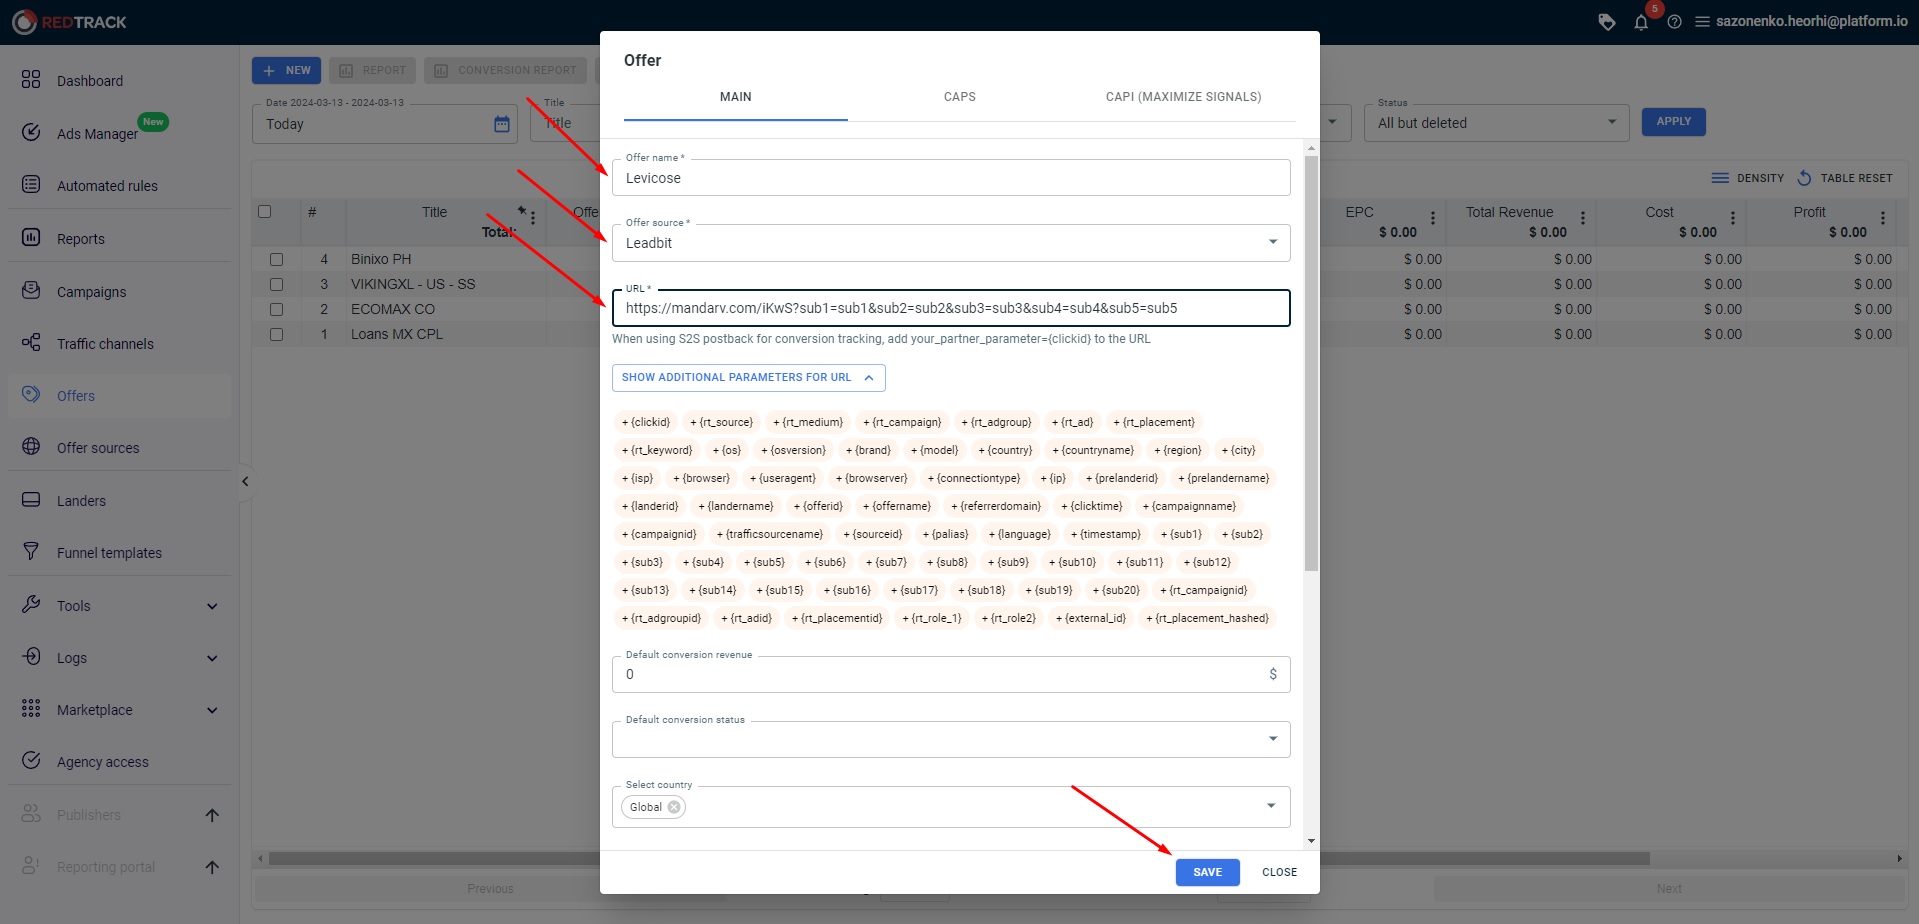Select the Campaigns sidebar icon

tap(91, 291)
